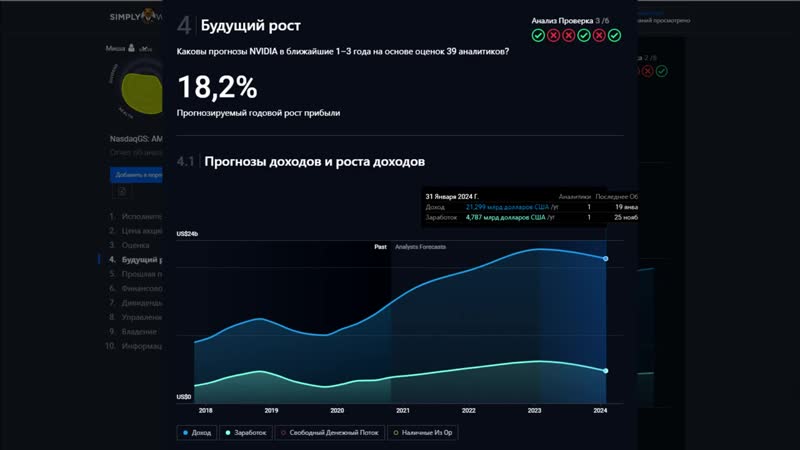The height and width of the screenshot is (450, 800).
Task: Click the Past chart label
Action: click(x=381, y=247)
